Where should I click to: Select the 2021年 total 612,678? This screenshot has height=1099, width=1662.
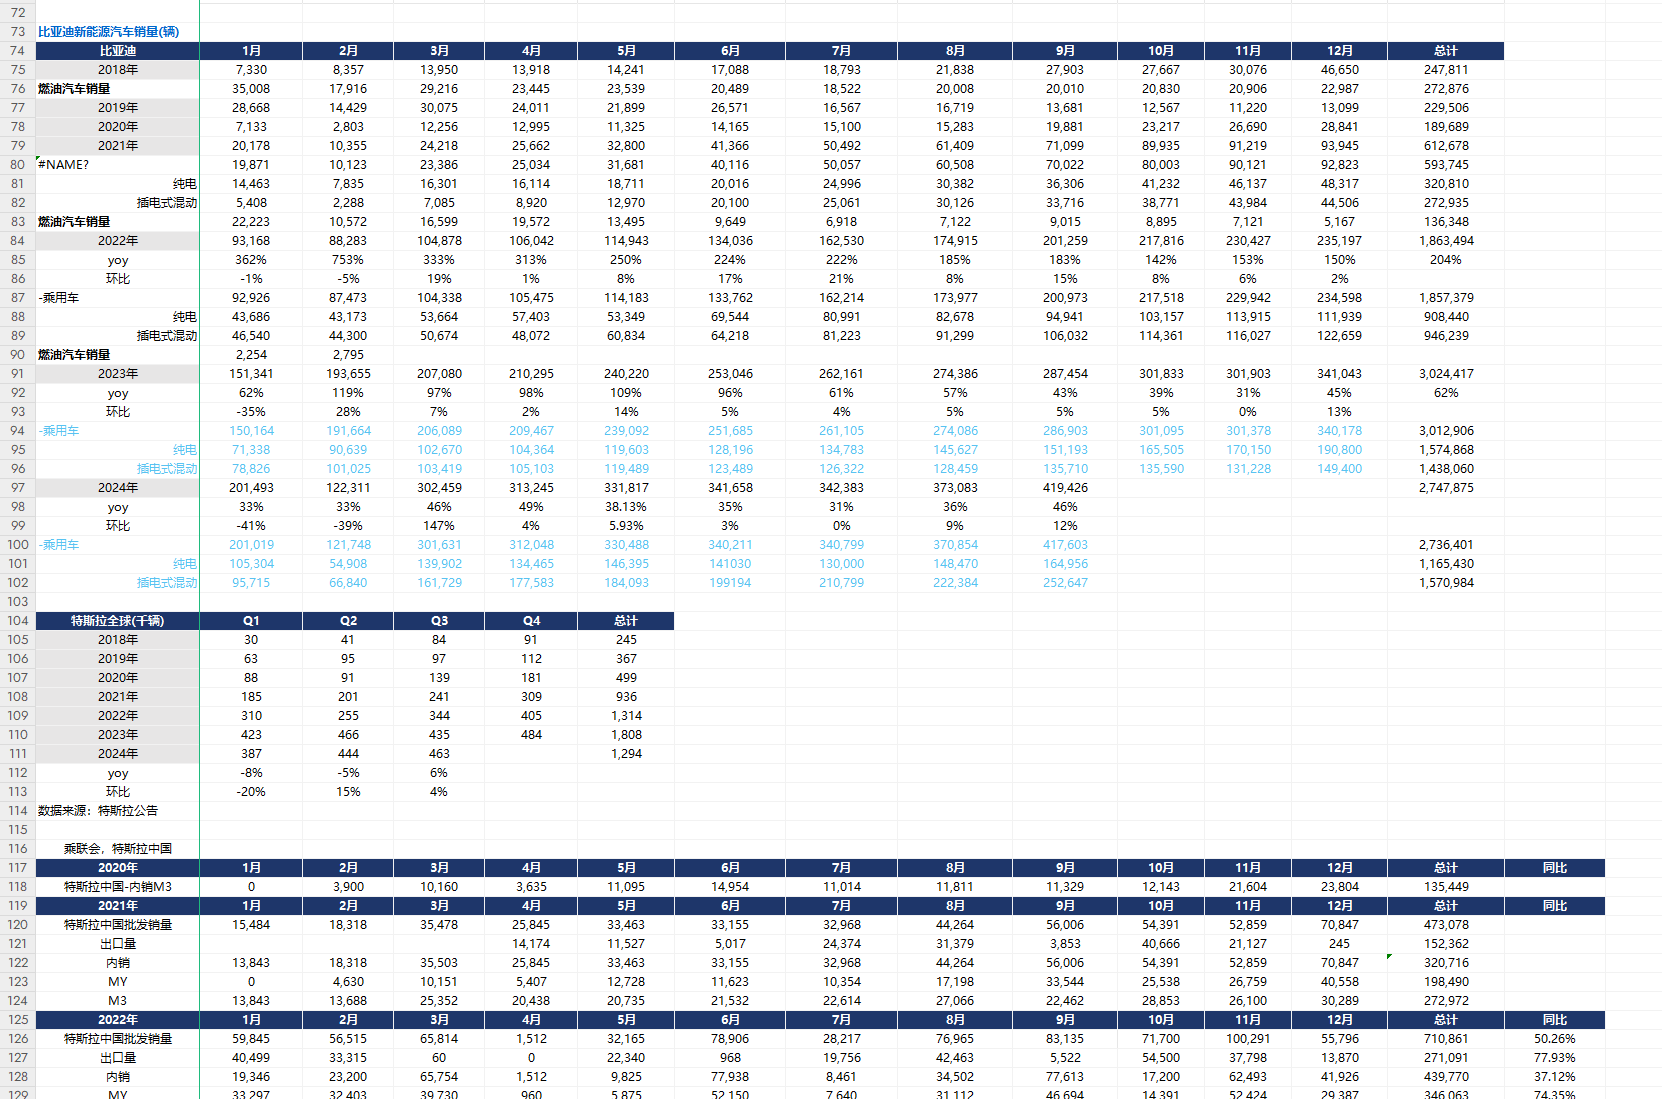point(1446,146)
